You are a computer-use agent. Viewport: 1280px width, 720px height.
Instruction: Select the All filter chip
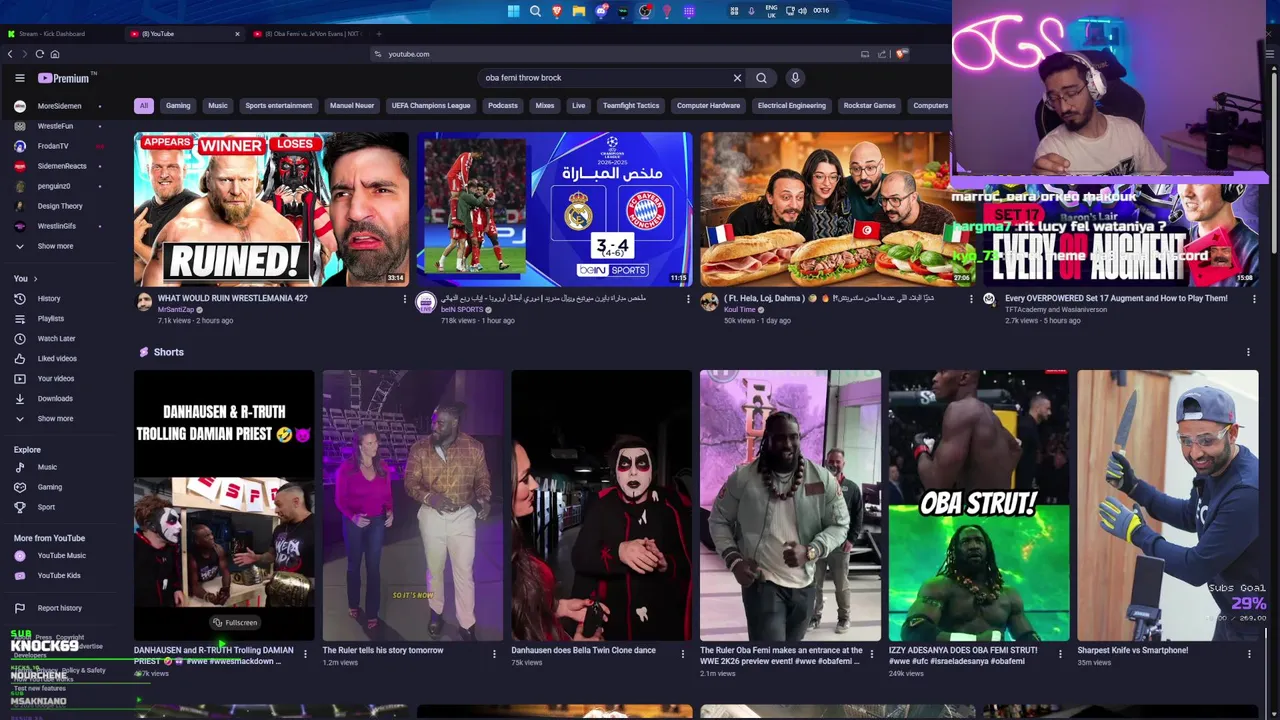point(143,105)
